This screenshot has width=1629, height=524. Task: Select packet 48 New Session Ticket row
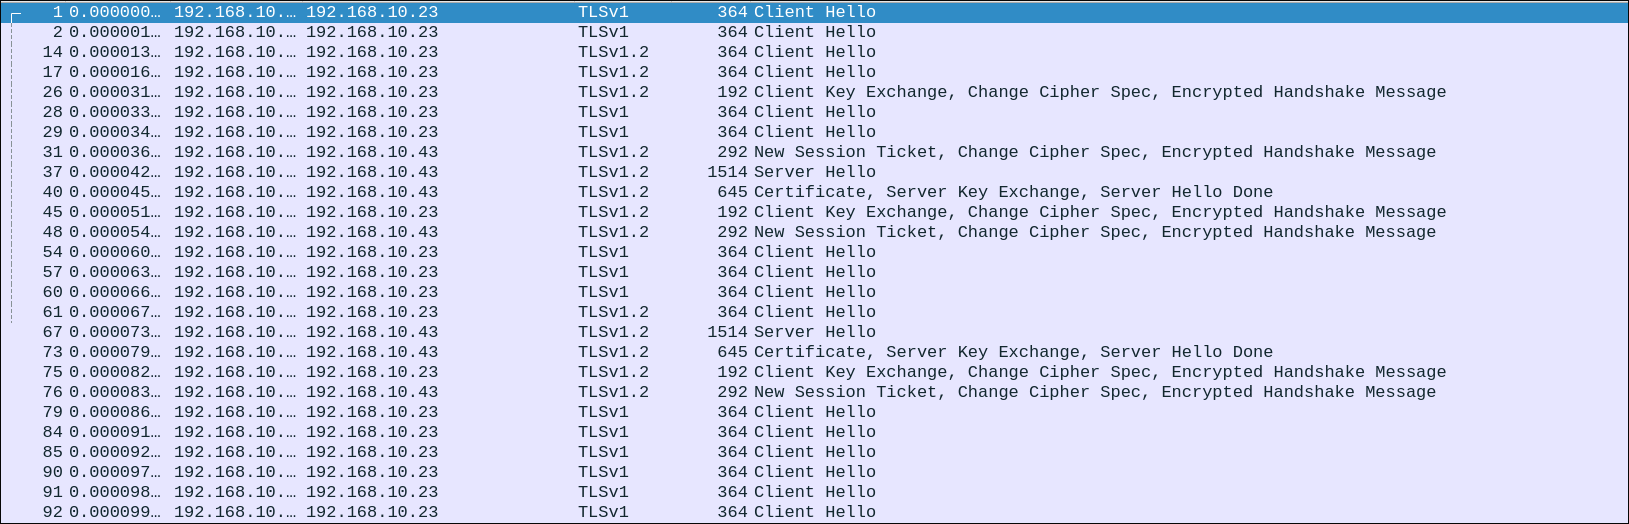[x=814, y=232]
